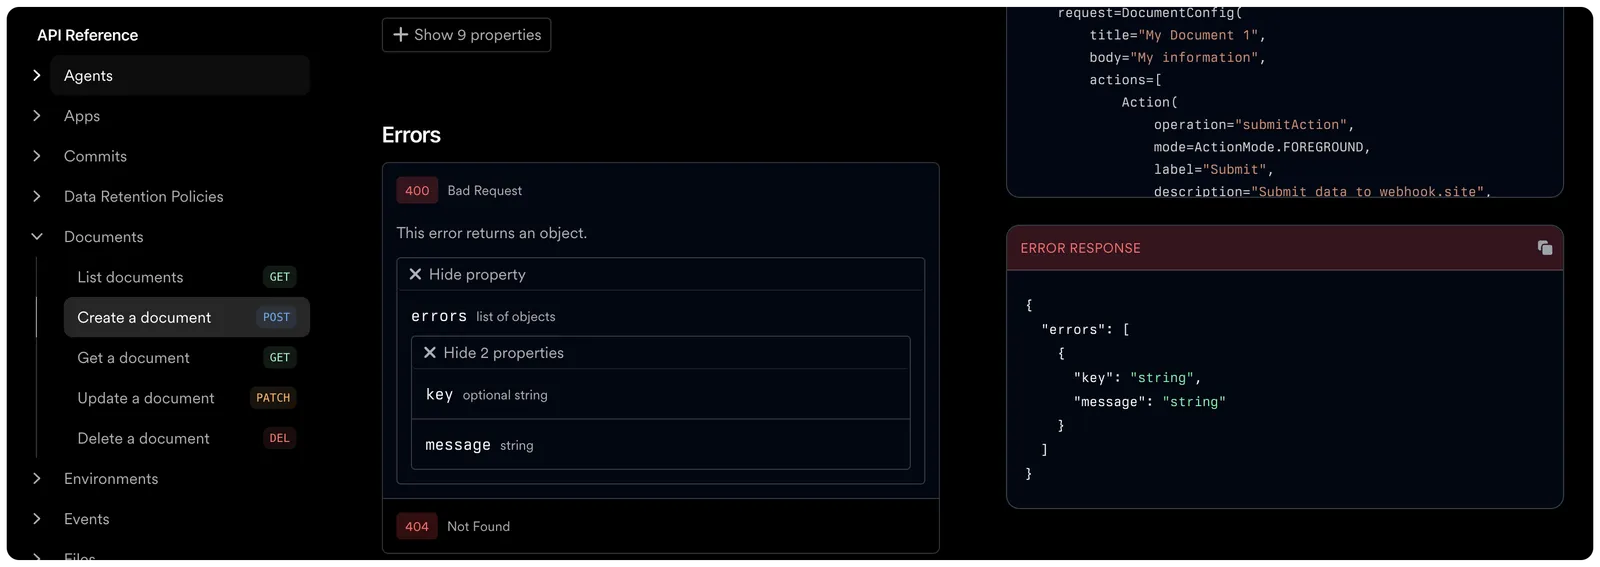The height and width of the screenshot is (567, 1600).
Task: Open the Agents sidebar item
Action: [180, 75]
